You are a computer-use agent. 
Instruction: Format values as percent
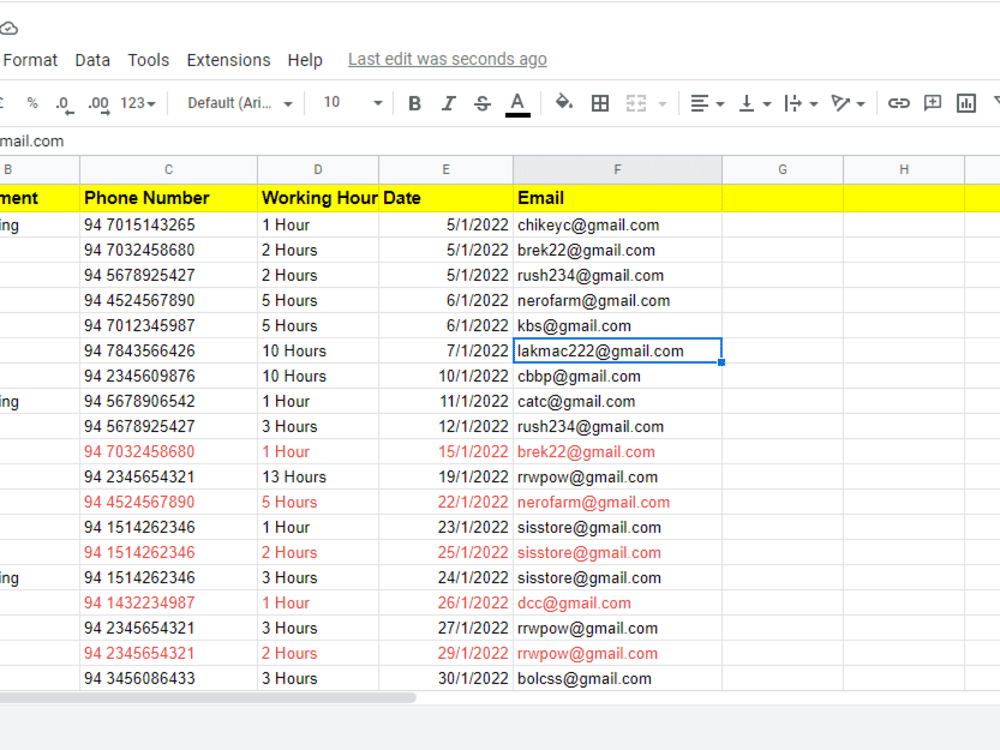click(x=32, y=103)
